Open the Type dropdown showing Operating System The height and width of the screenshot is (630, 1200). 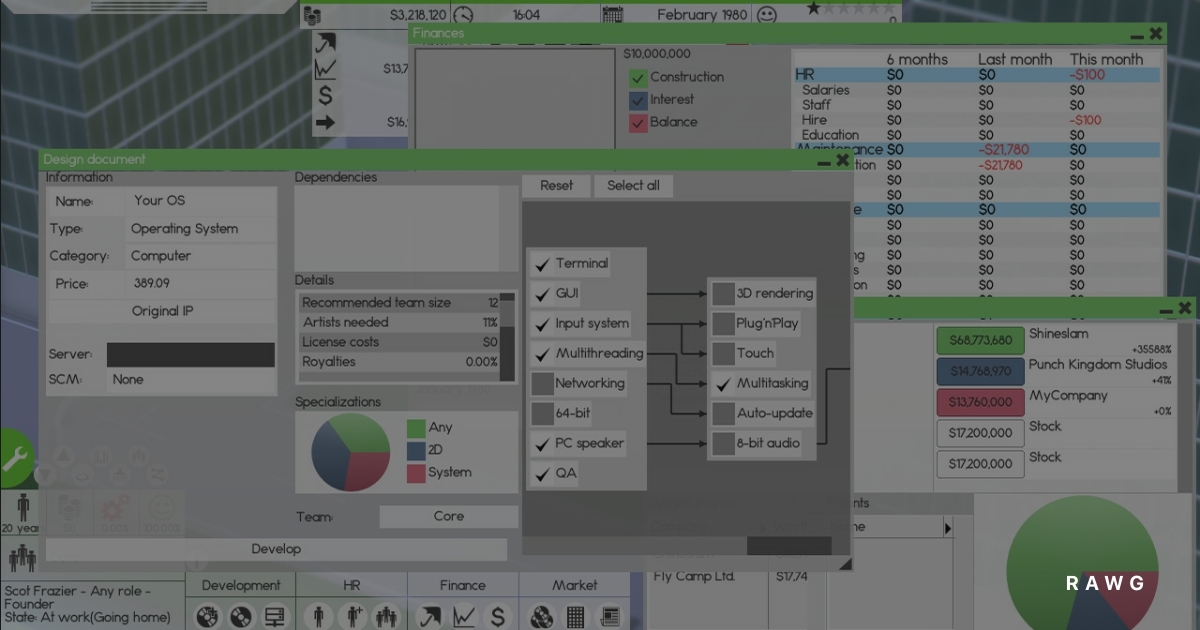point(200,229)
